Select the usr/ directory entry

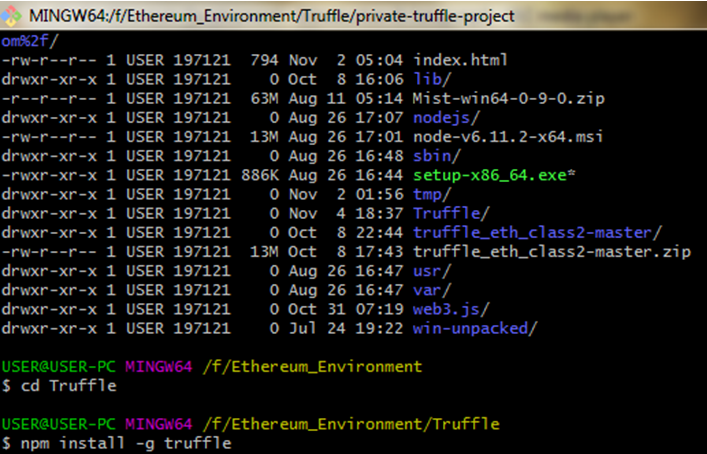click(432, 271)
